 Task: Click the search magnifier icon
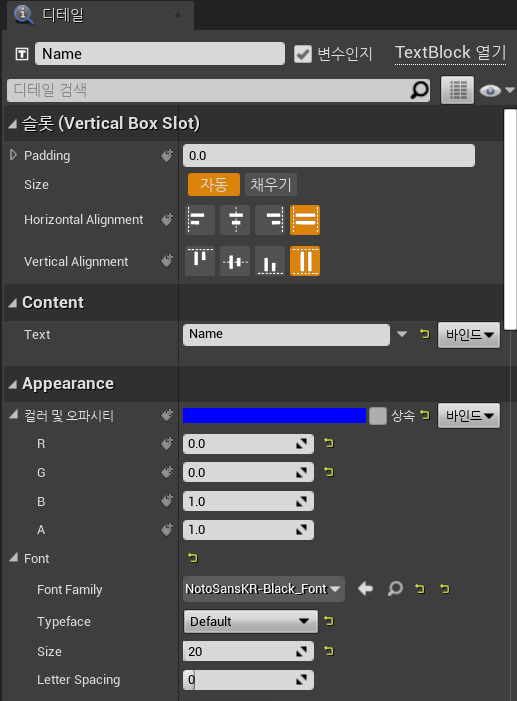pos(420,90)
